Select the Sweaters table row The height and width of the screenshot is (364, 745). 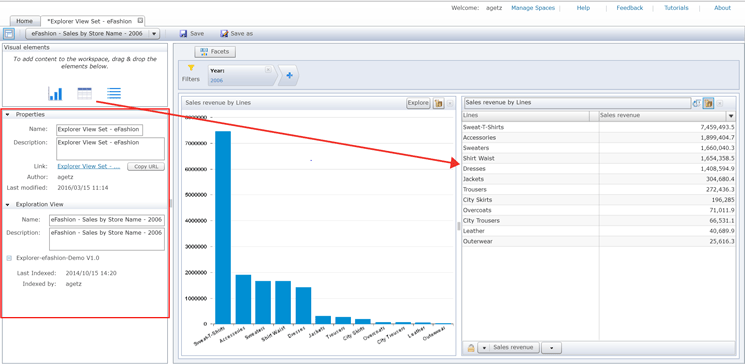599,148
